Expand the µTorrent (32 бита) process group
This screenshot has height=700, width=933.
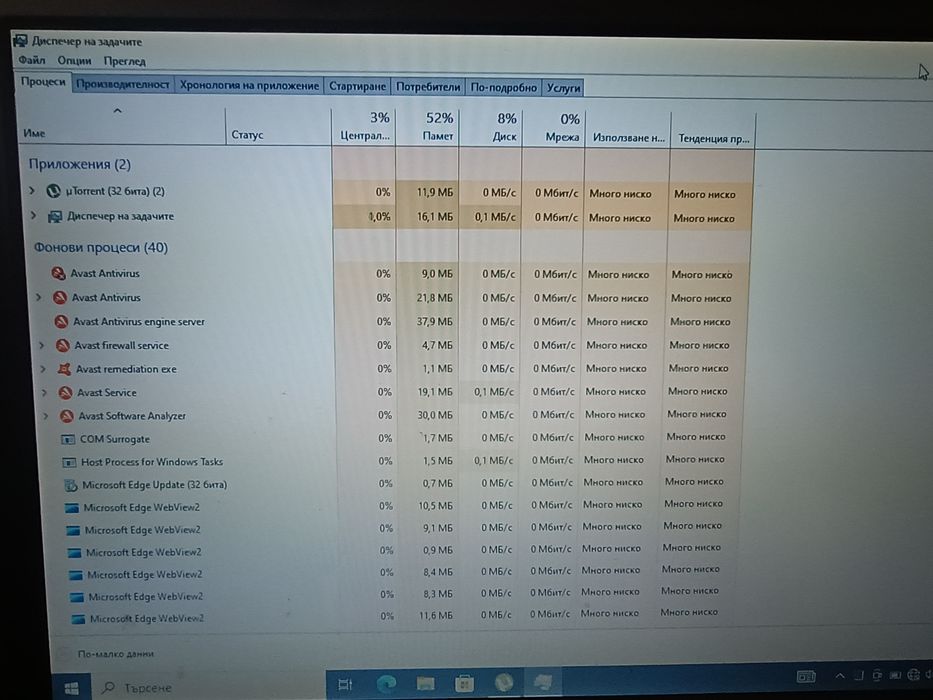[32, 190]
